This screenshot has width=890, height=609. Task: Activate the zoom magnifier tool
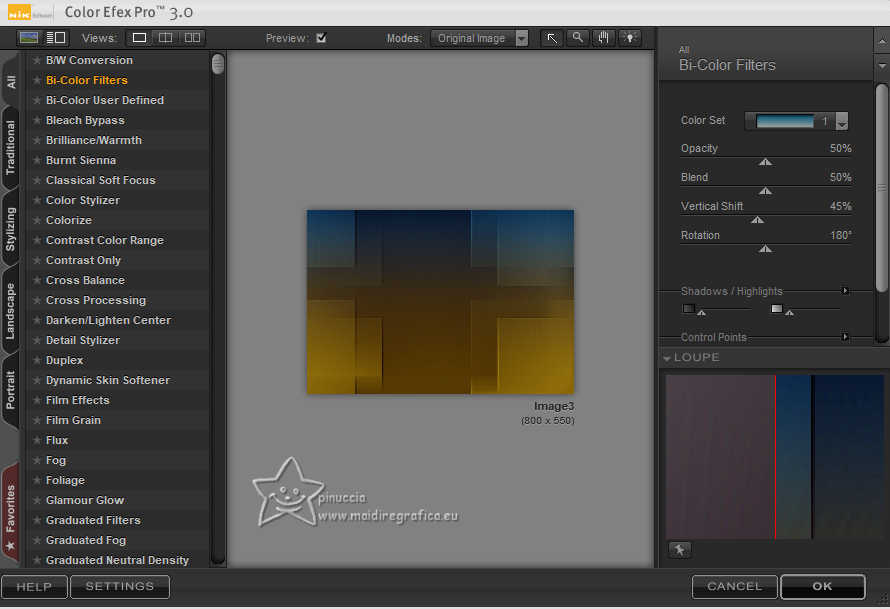pos(577,38)
